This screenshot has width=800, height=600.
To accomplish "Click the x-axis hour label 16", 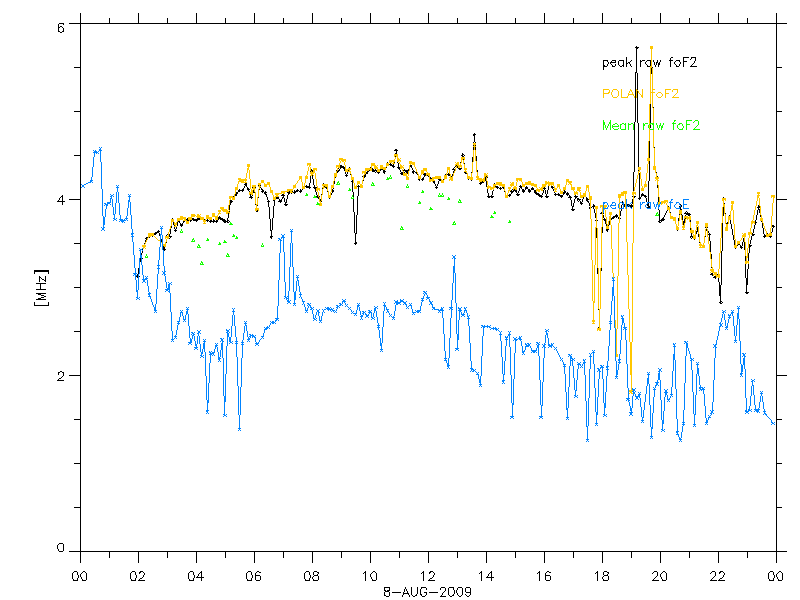I will (543, 577).
